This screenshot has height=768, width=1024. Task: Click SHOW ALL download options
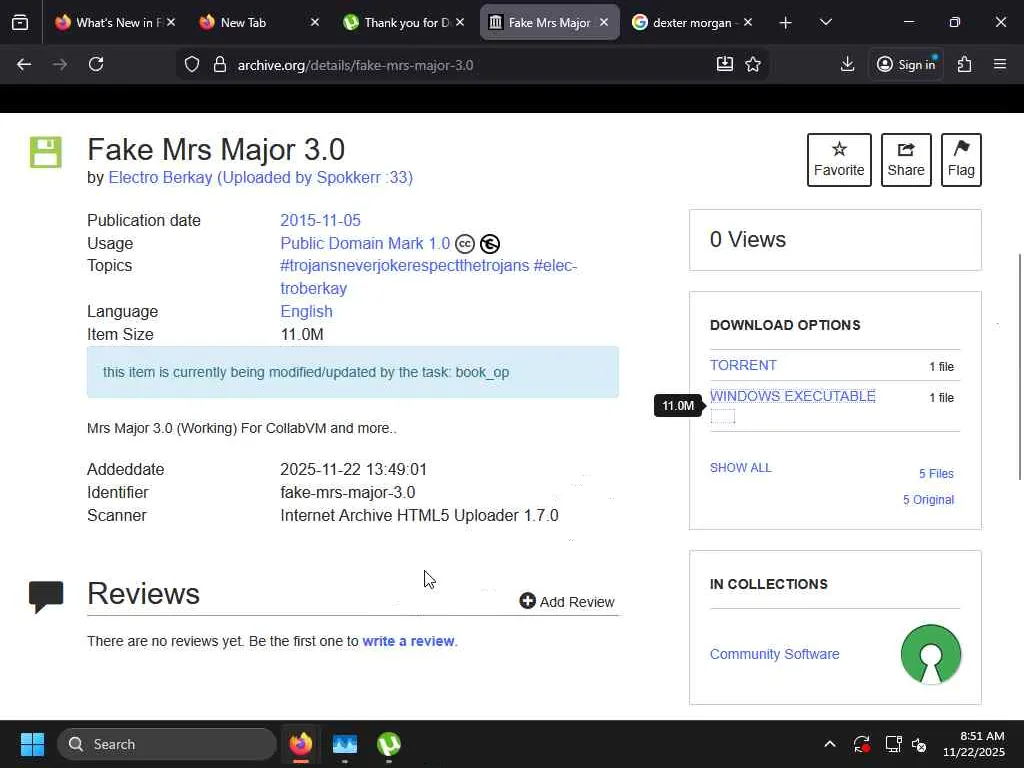point(741,468)
